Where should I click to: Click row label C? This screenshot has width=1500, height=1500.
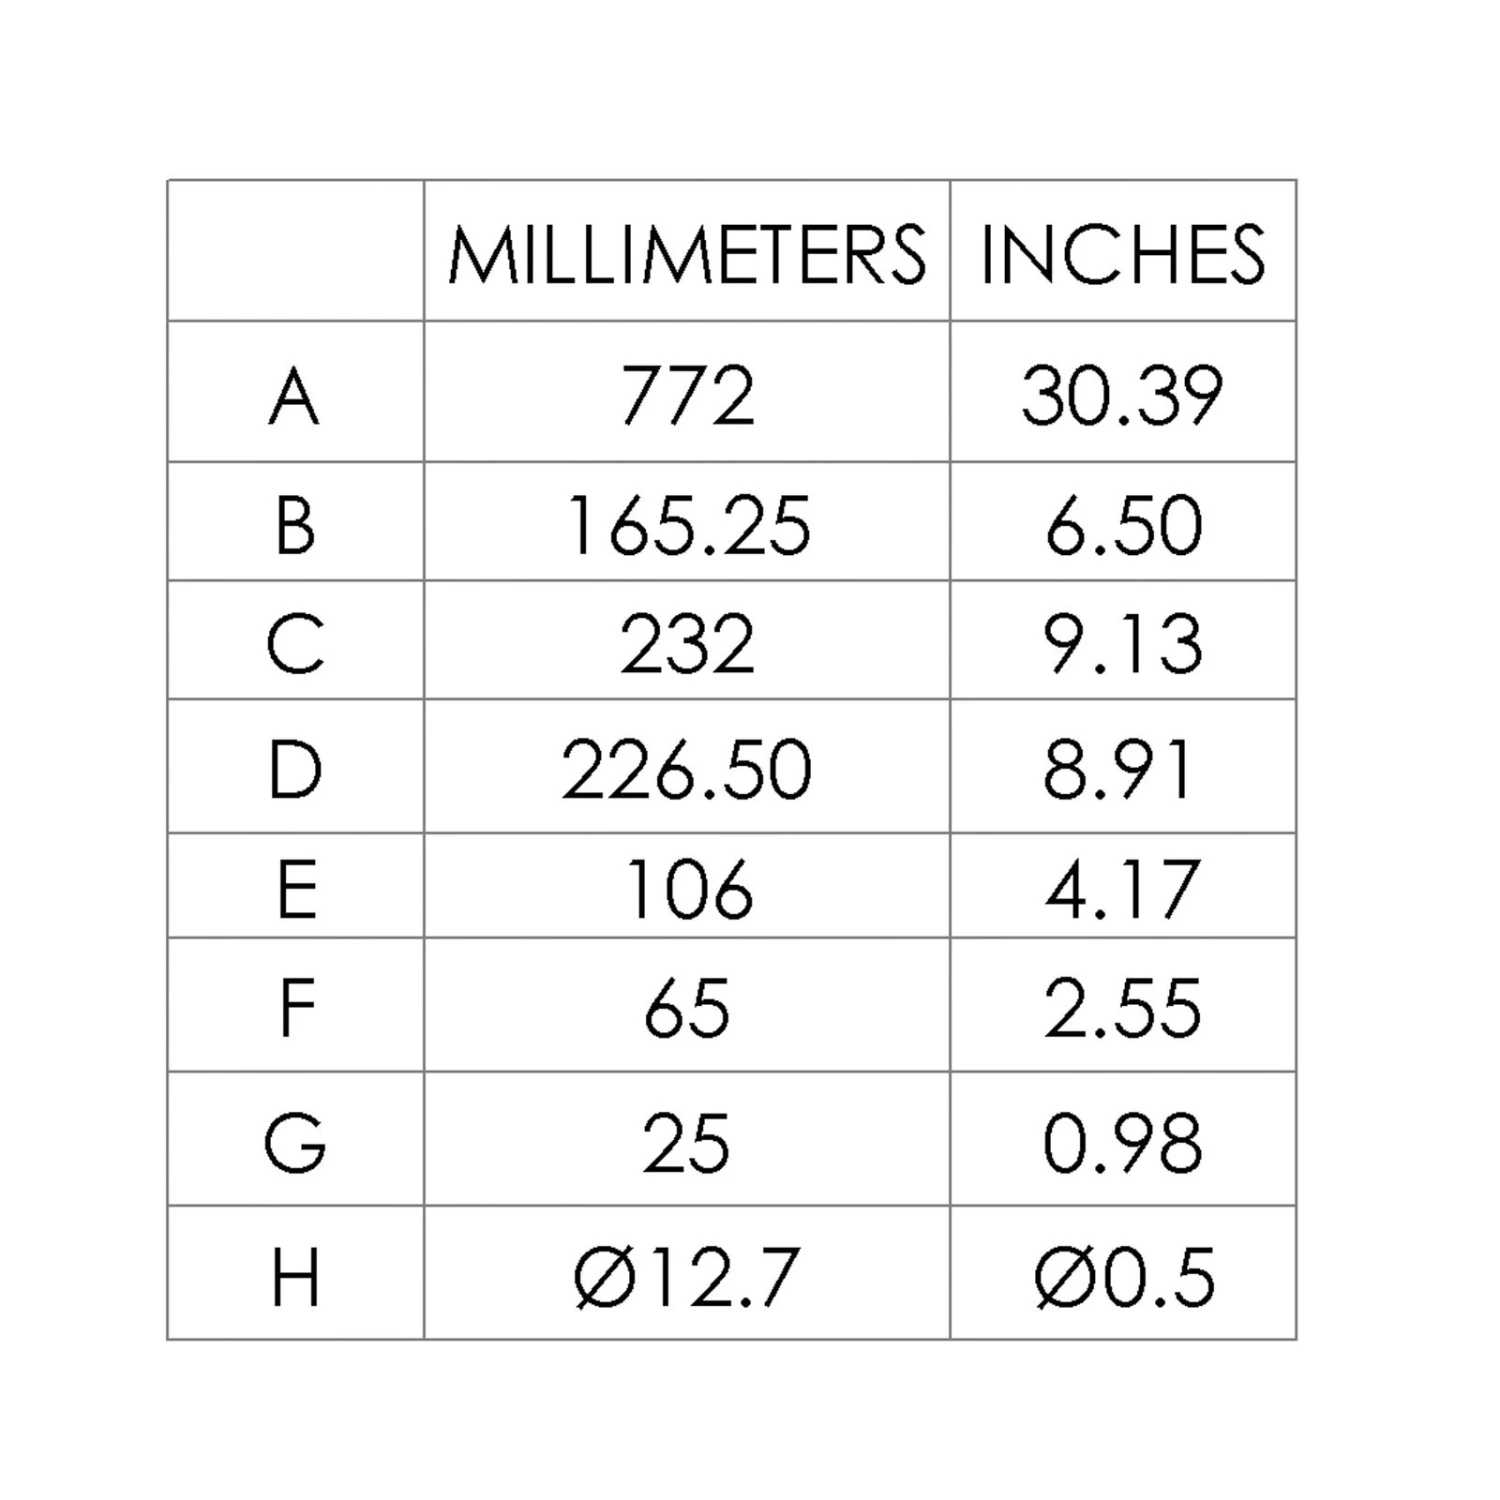[x=295, y=644]
